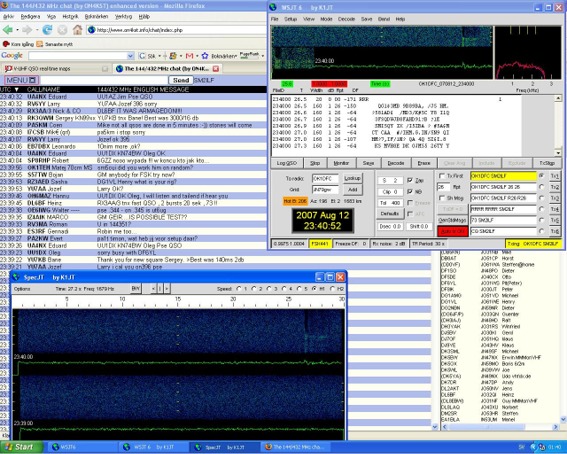This screenshot has width=567, height=454.
Task: Click in the chat message input field
Action: tap(104, 80)
